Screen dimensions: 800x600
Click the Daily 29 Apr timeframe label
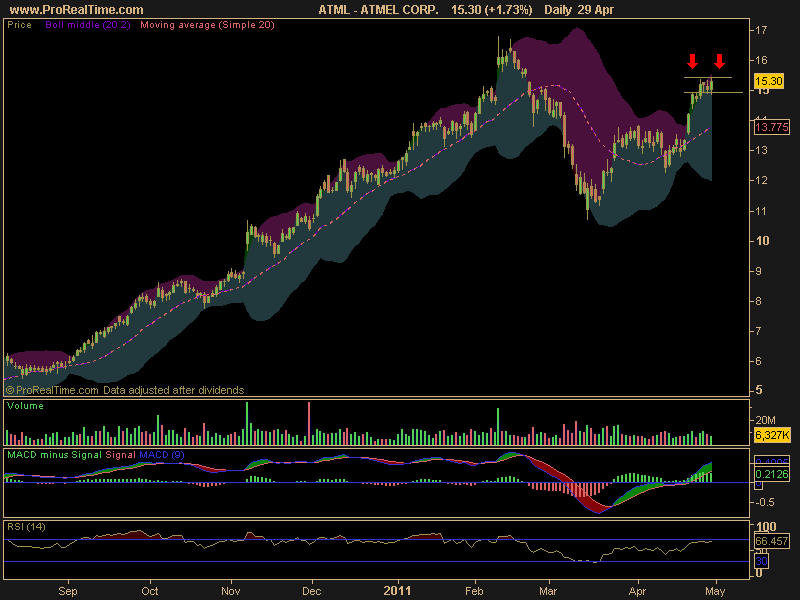pyautogui.click(x=579, y=10)
